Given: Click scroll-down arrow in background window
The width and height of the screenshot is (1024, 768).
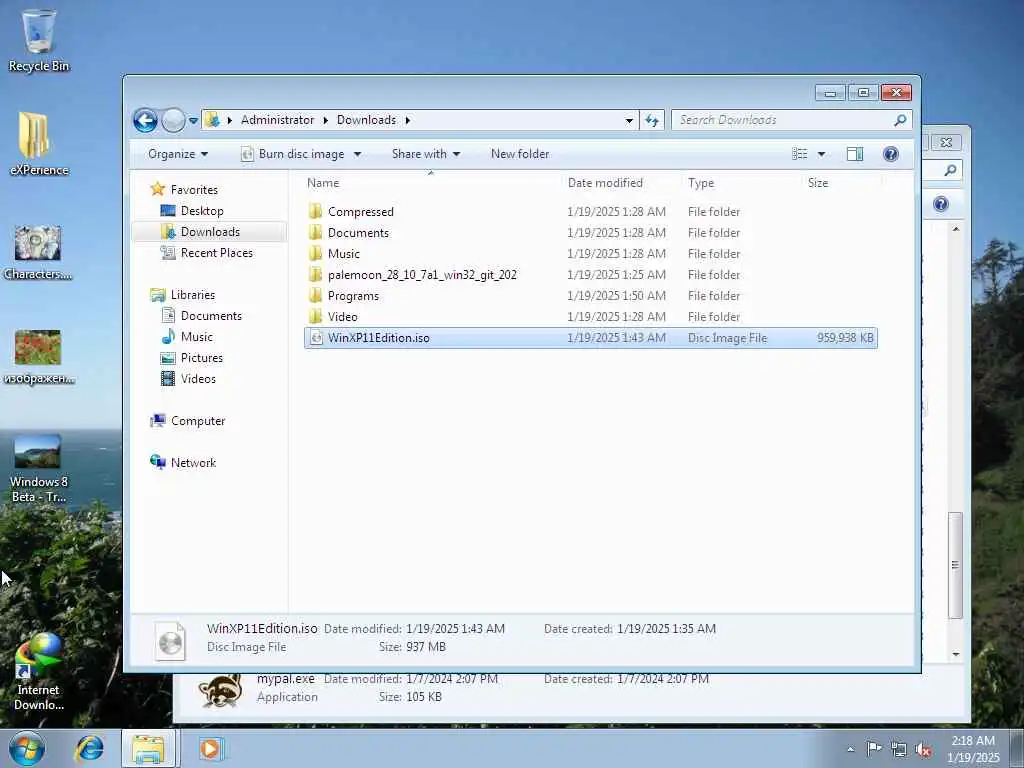Looking at the screenshot, I should (x=956, y=654).
